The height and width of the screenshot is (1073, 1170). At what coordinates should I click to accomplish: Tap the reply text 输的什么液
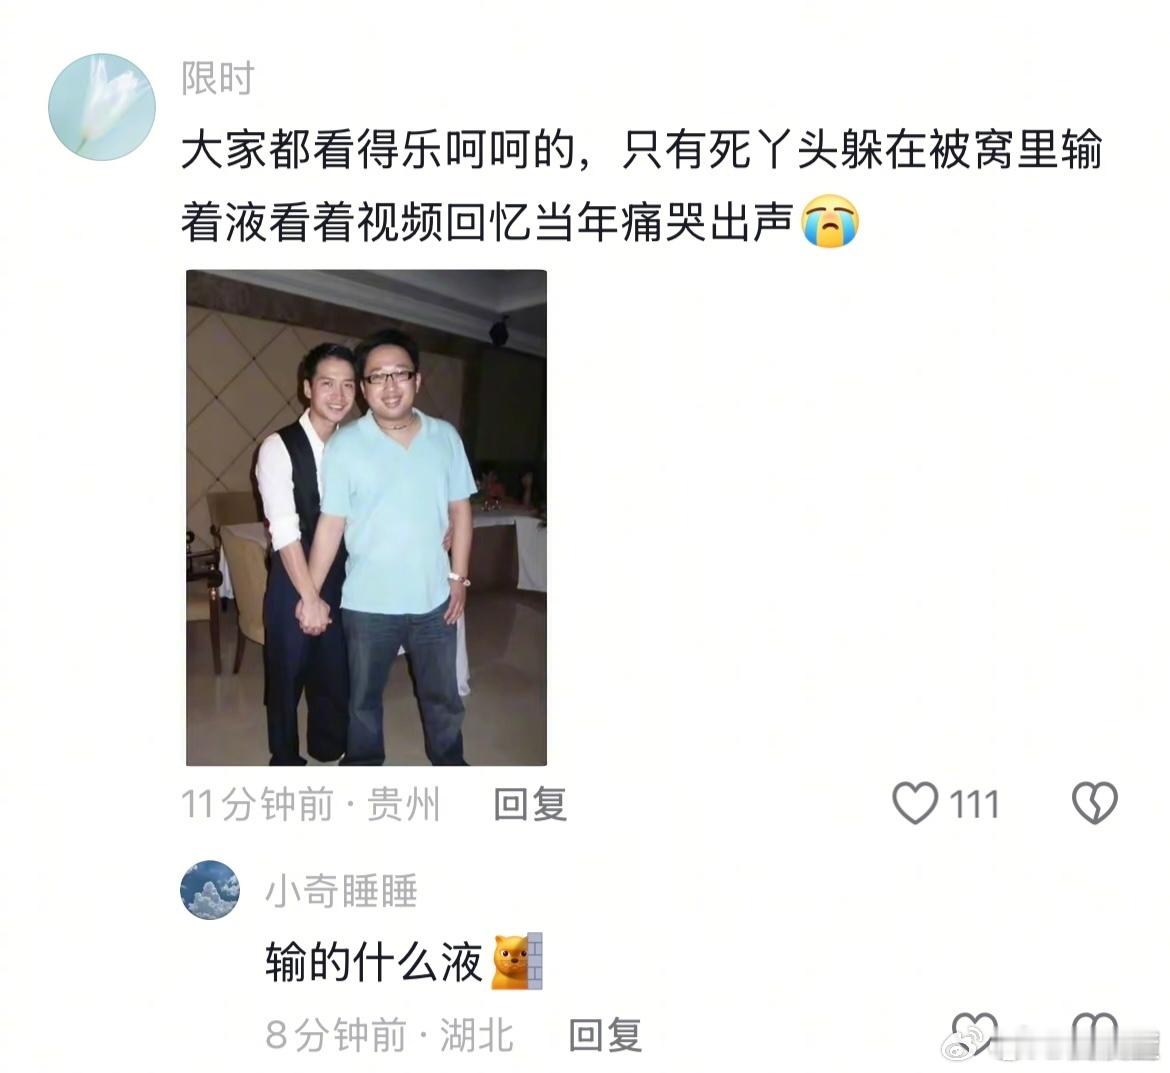tap(375, 961)
